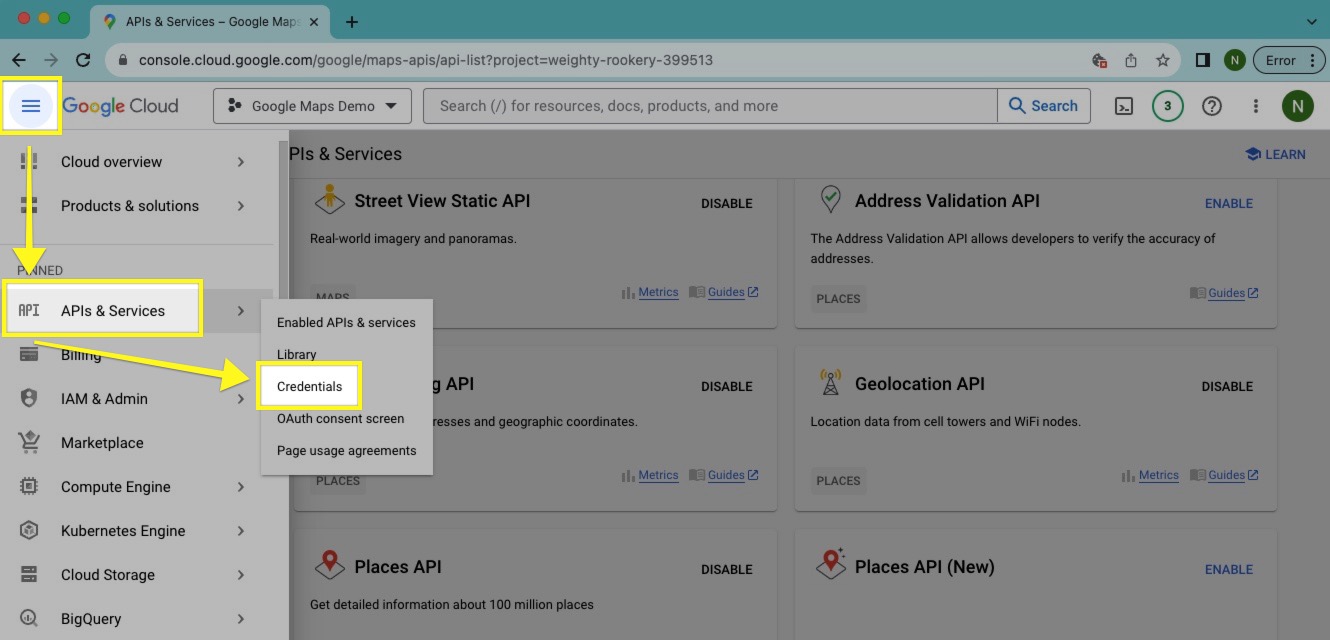The image size is (1330, 640).
Task: Click the Cloud Storage icon
Action: coord(29,575)
